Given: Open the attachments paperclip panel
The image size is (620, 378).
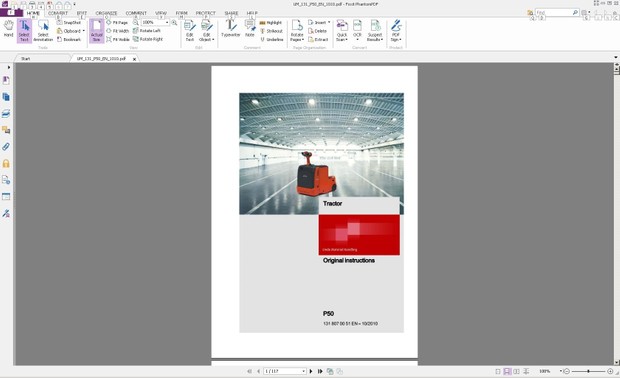Looking at the screenshot, I should [x=6, y=147].
